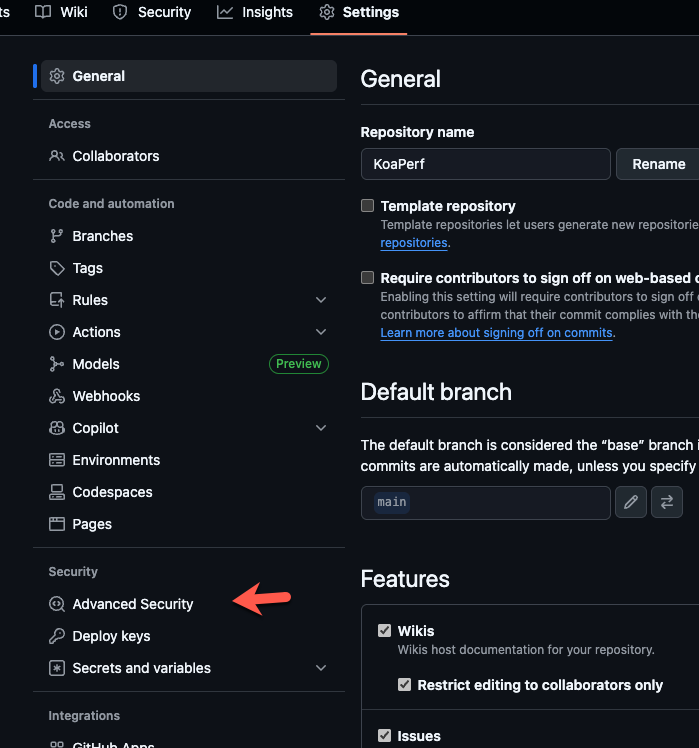Open General settings in sidebar
This screenshot has width=699, height=748.
(189, 76)
